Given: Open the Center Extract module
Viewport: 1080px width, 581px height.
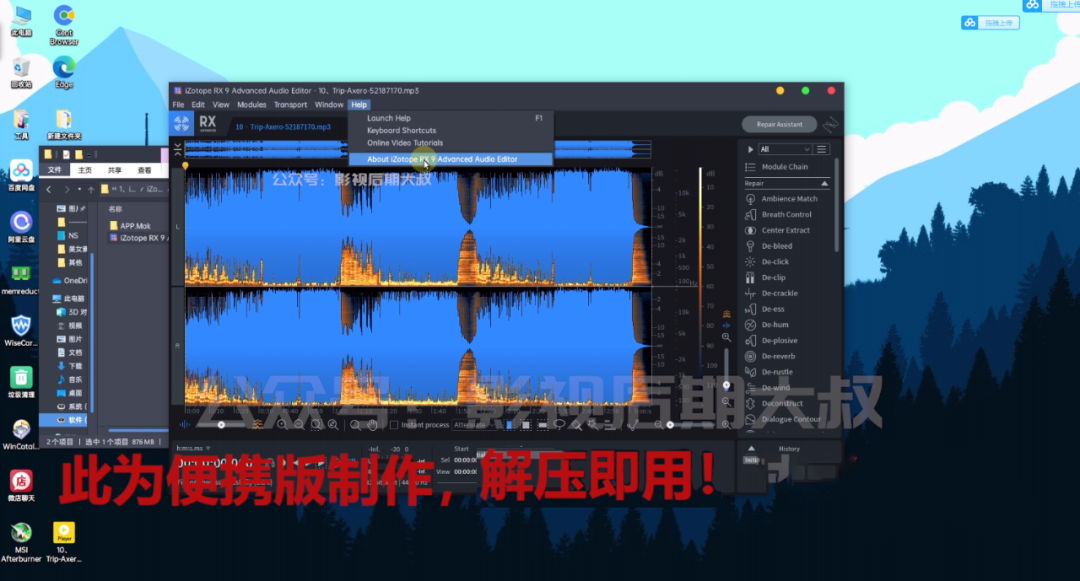Looking at the screenshot, I should click(785, 230).
